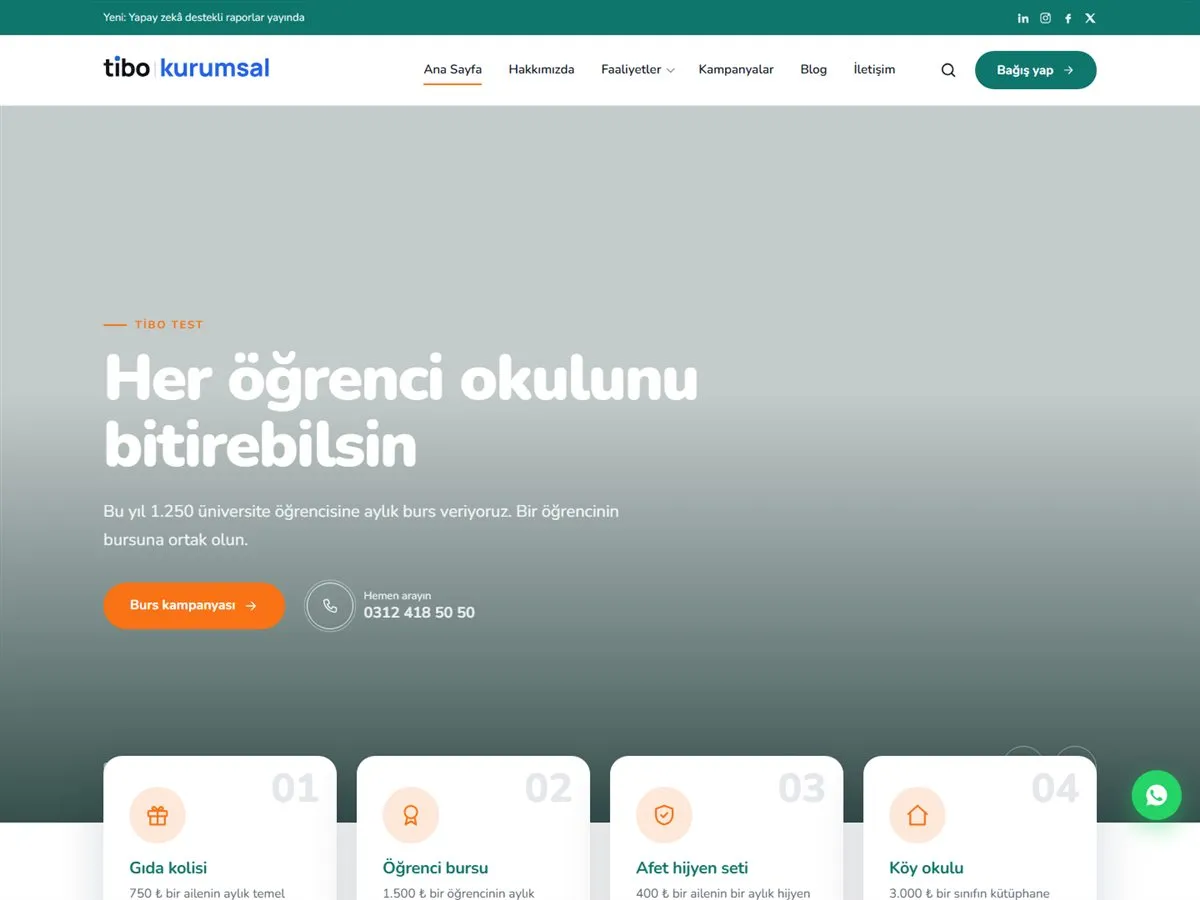The width and height of the screenshot is (1200, 900).
Task: Open the X (Twitter) icon in top bar
Action: [x=1090, y=18]
